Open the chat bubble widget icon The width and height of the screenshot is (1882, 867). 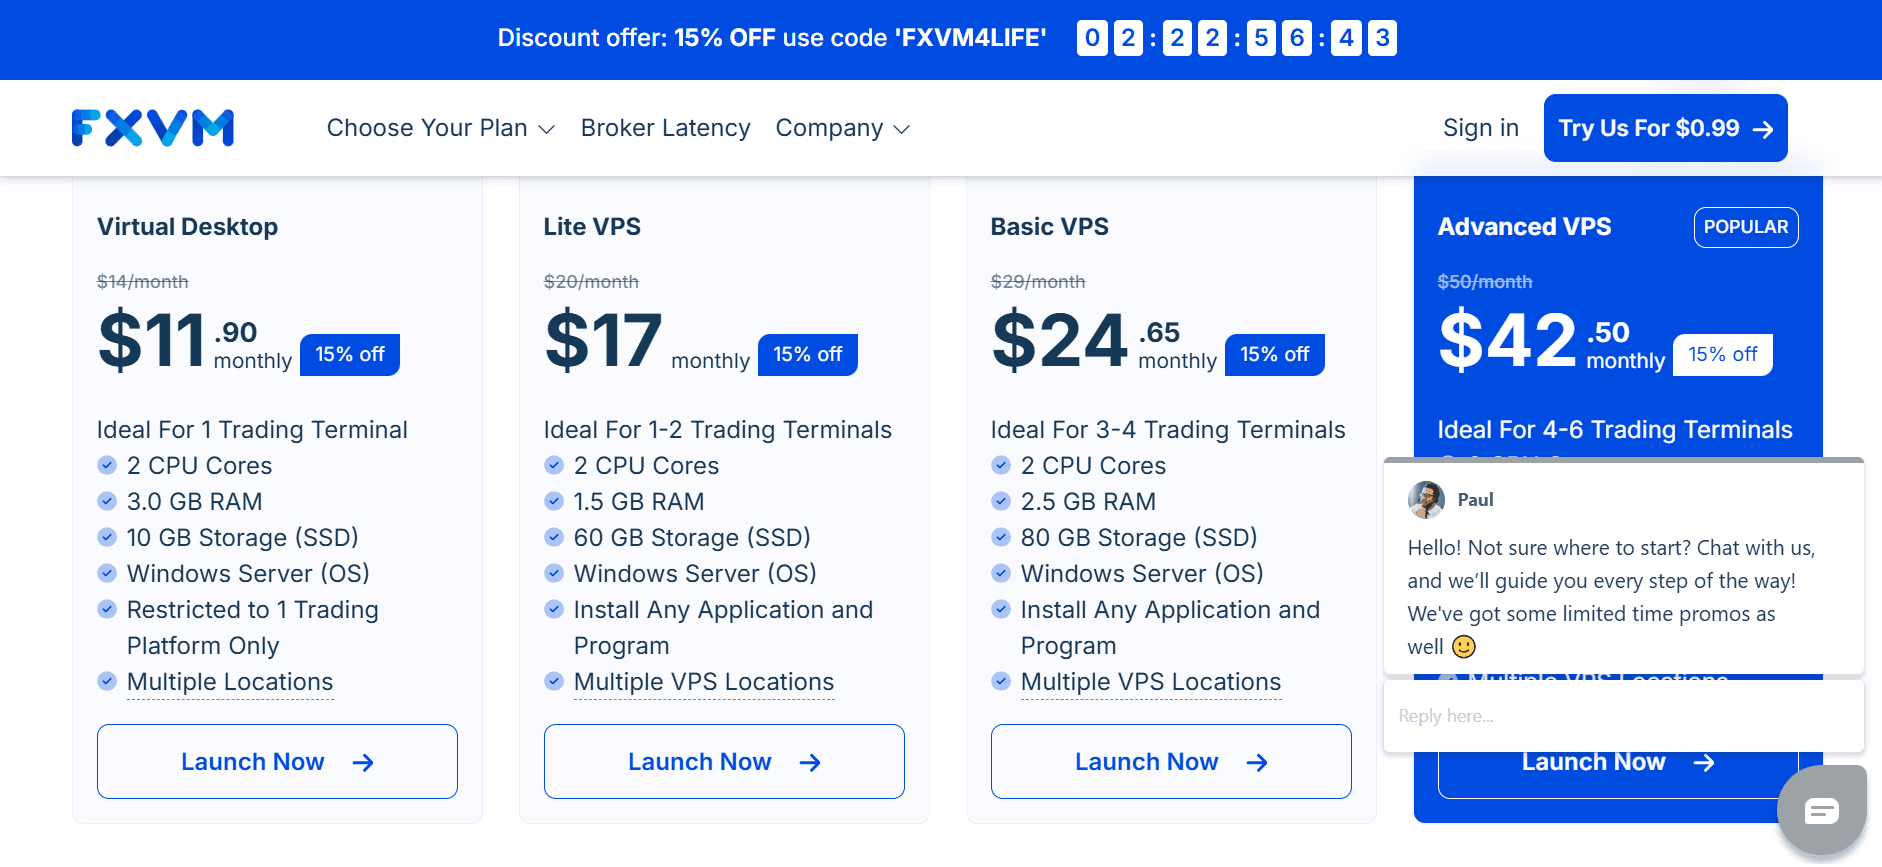(x=1821, y=810)
